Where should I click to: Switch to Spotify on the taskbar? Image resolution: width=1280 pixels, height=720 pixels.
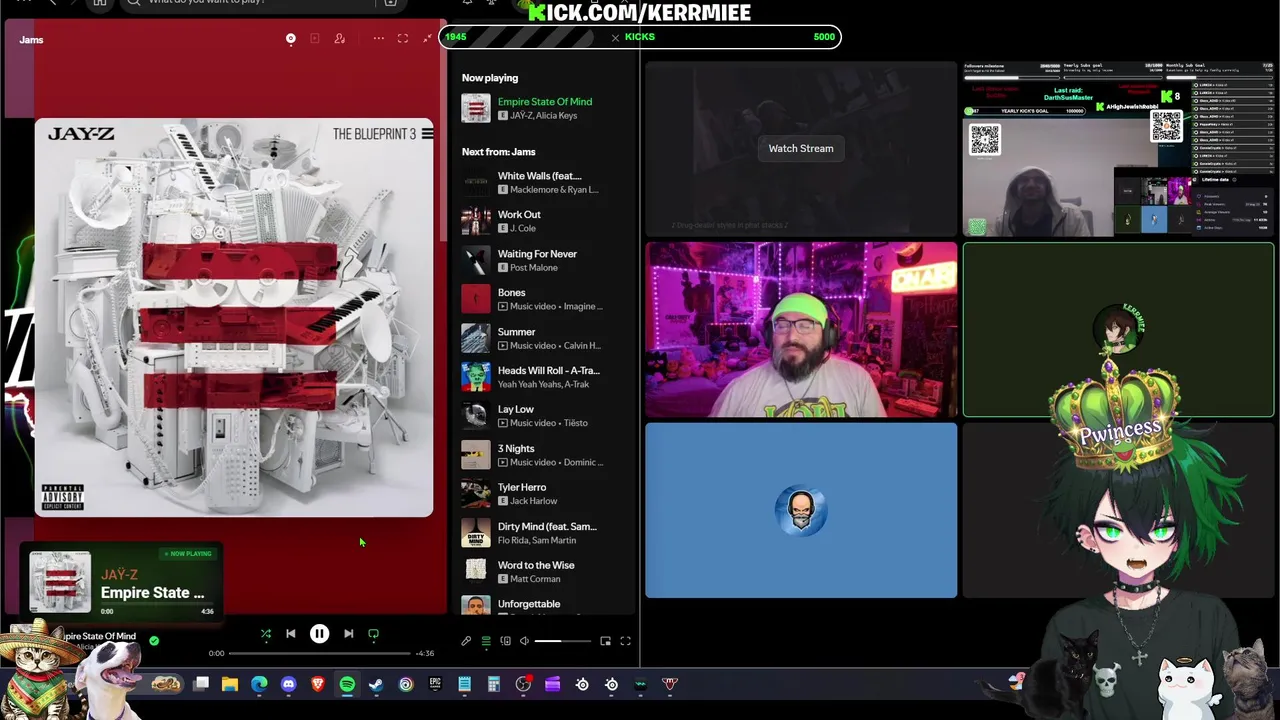[x=347, y=684]
